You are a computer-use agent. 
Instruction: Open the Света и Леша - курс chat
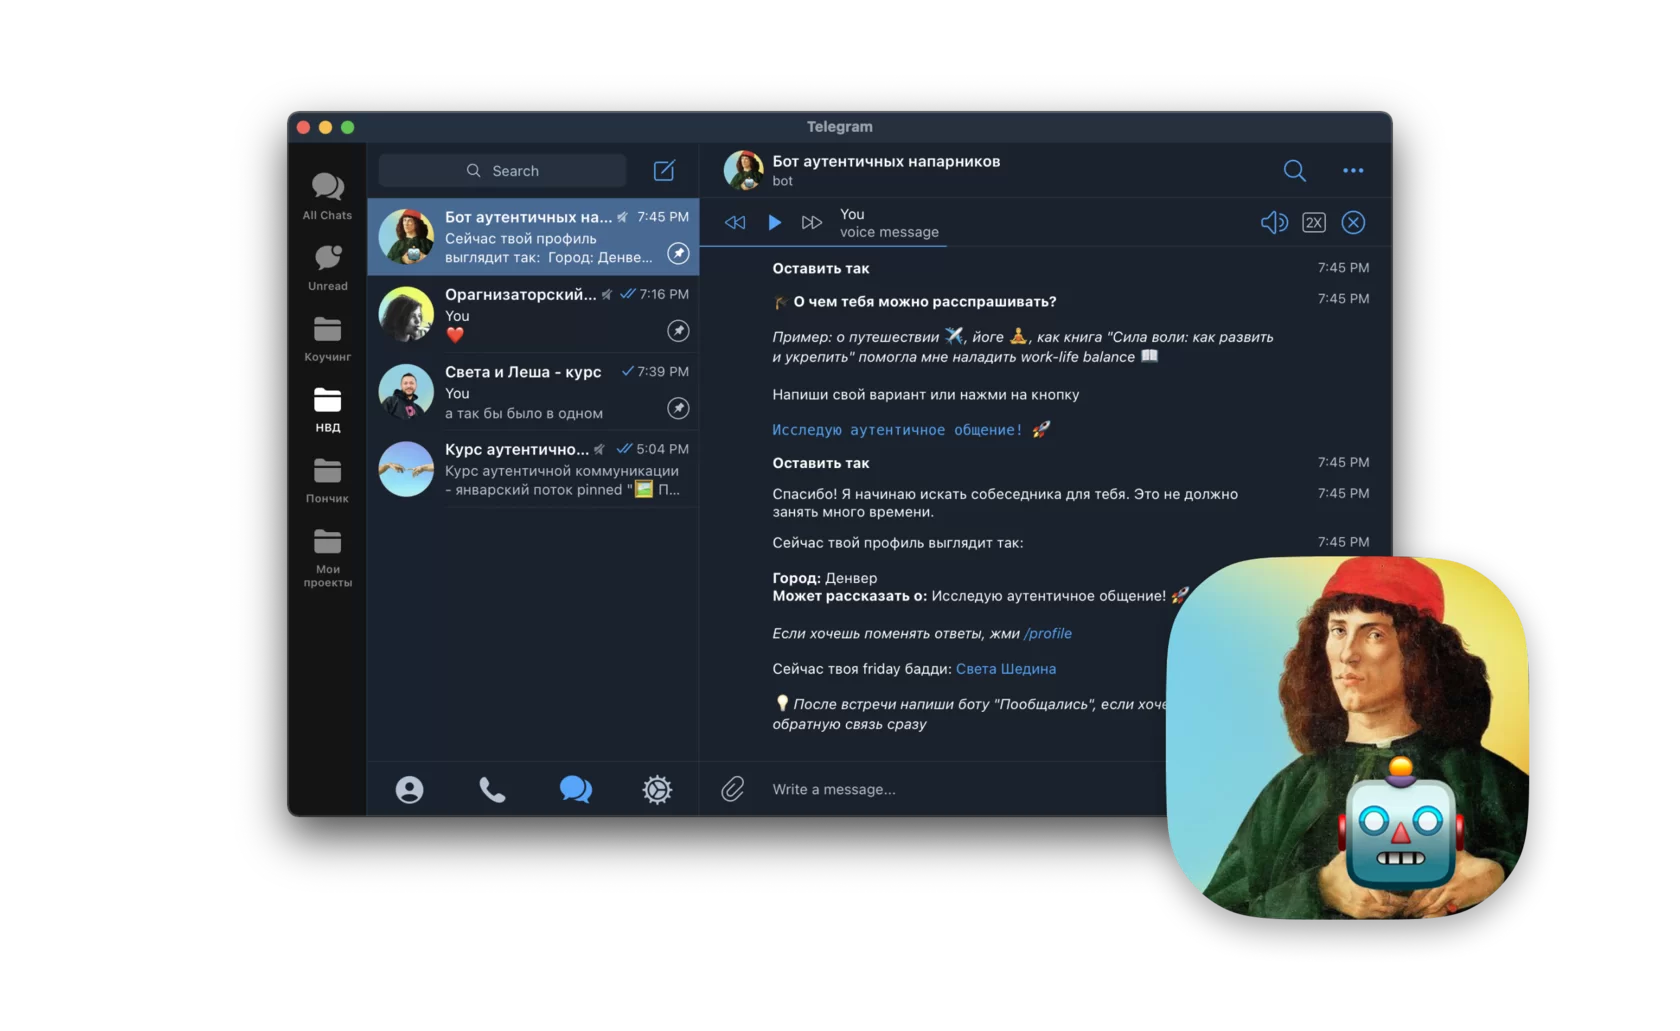(533, 392)
